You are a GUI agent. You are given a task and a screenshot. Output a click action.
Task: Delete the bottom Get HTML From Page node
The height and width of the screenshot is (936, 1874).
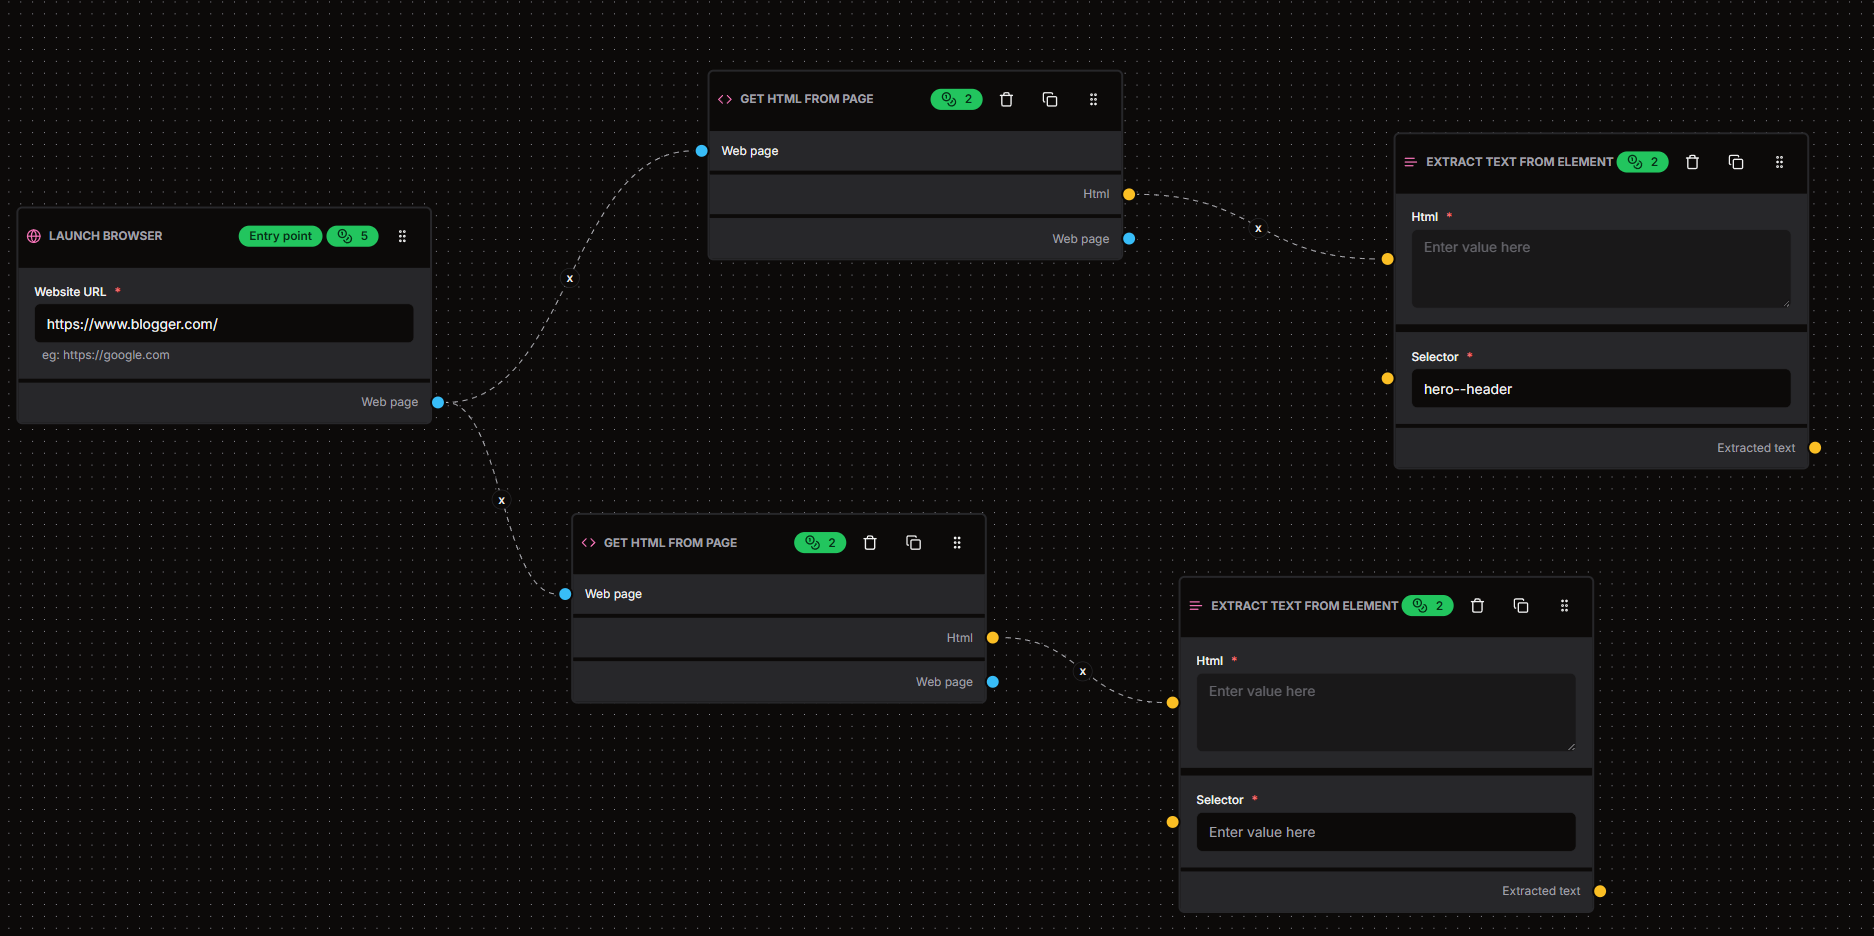click(x=870, y=543)
